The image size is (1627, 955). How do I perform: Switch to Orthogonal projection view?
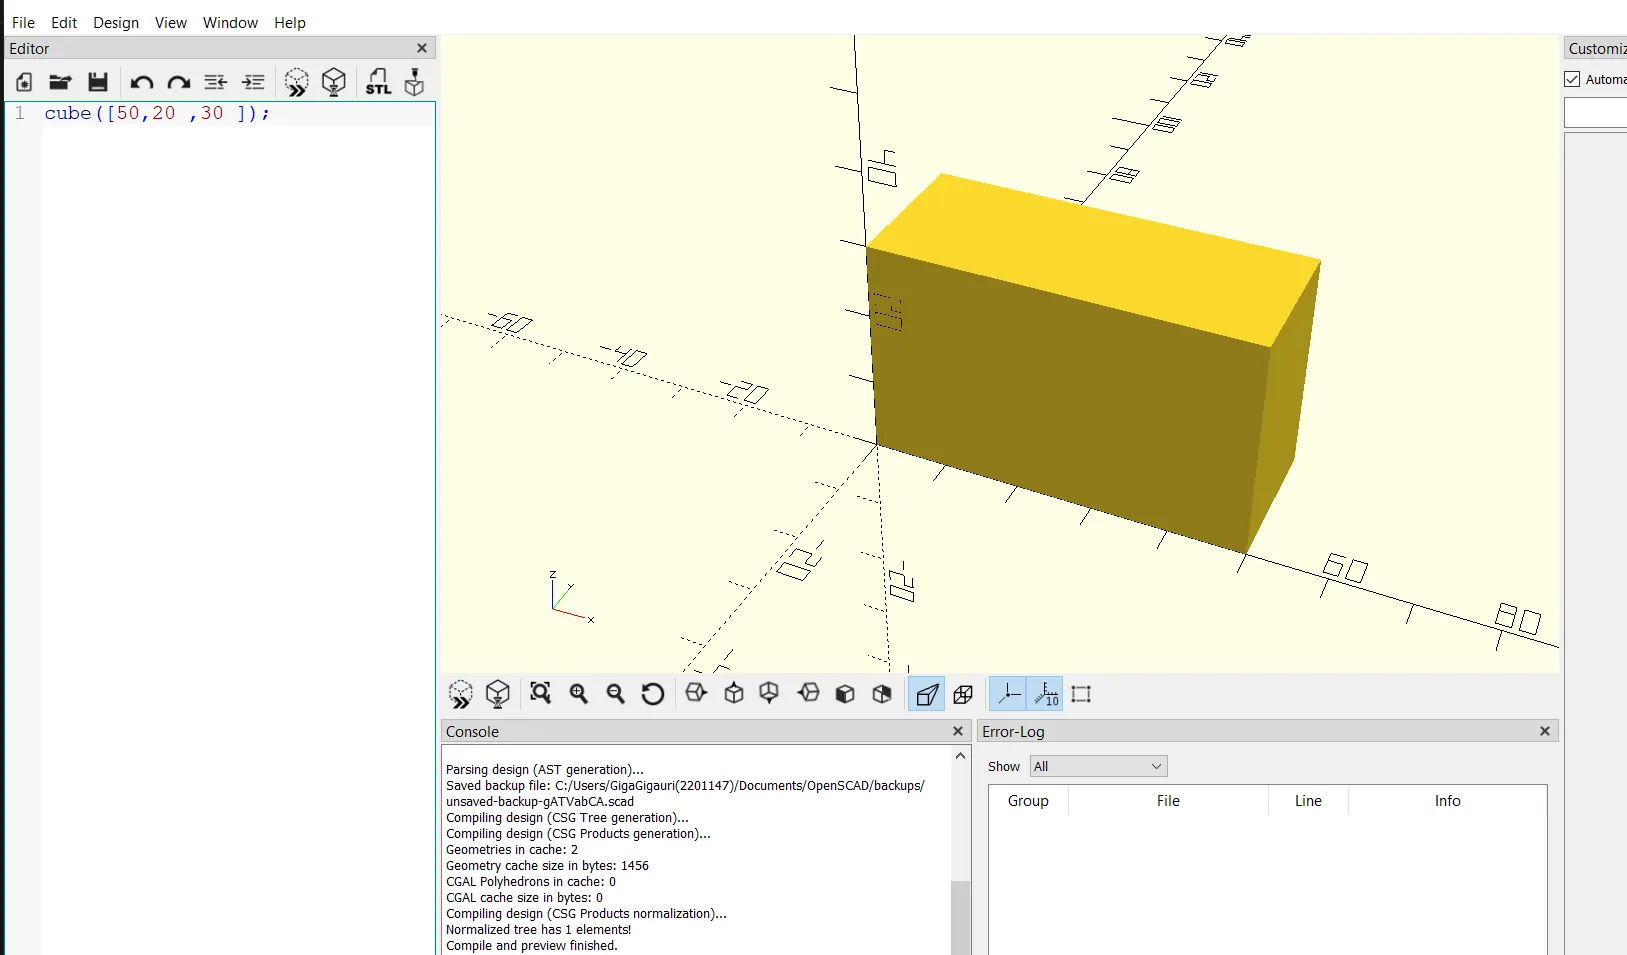(964, 694)
